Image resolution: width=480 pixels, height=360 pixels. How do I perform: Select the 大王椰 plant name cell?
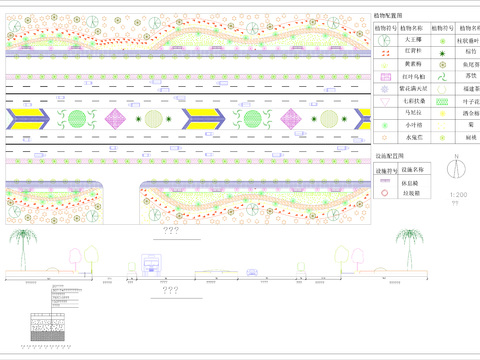point(413,40)
